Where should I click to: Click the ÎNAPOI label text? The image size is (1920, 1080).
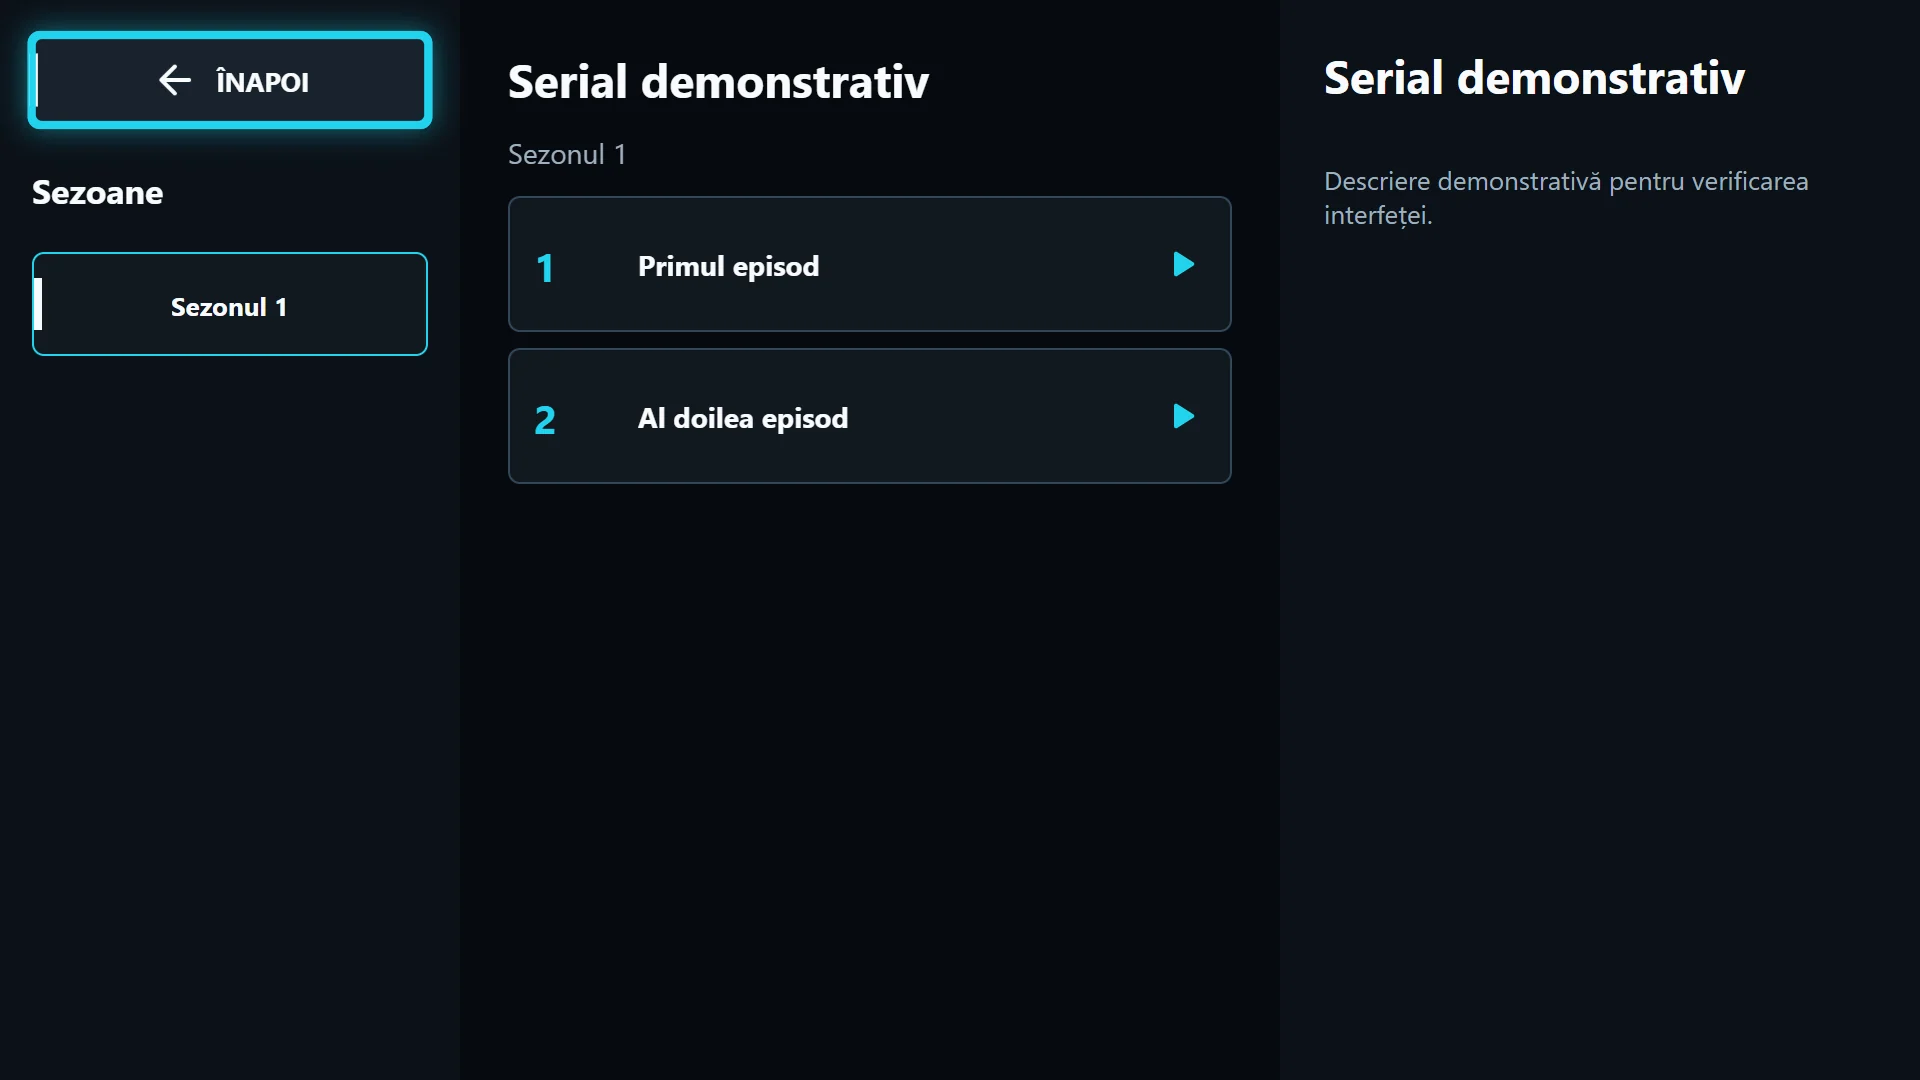coord(262,82)
